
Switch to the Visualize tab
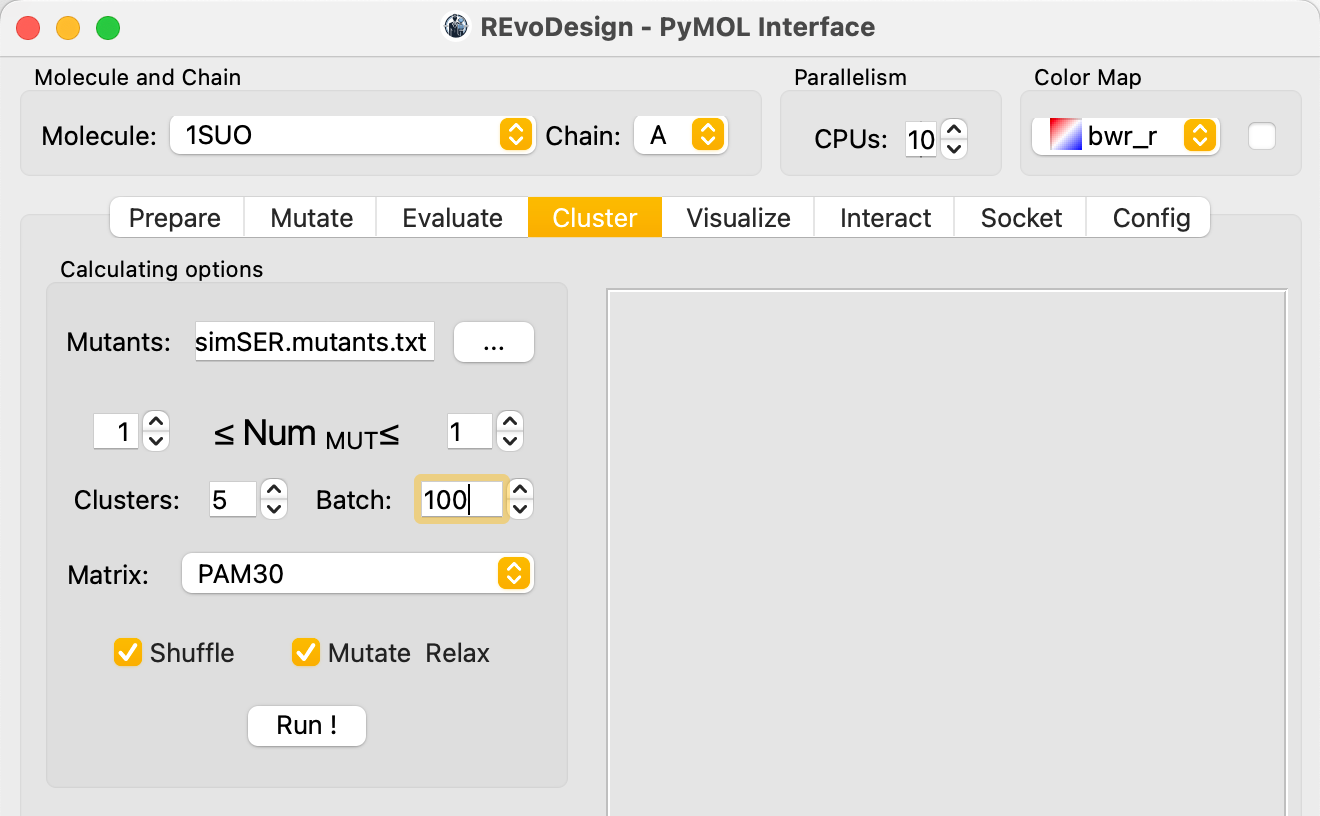(x=739, y=218)
